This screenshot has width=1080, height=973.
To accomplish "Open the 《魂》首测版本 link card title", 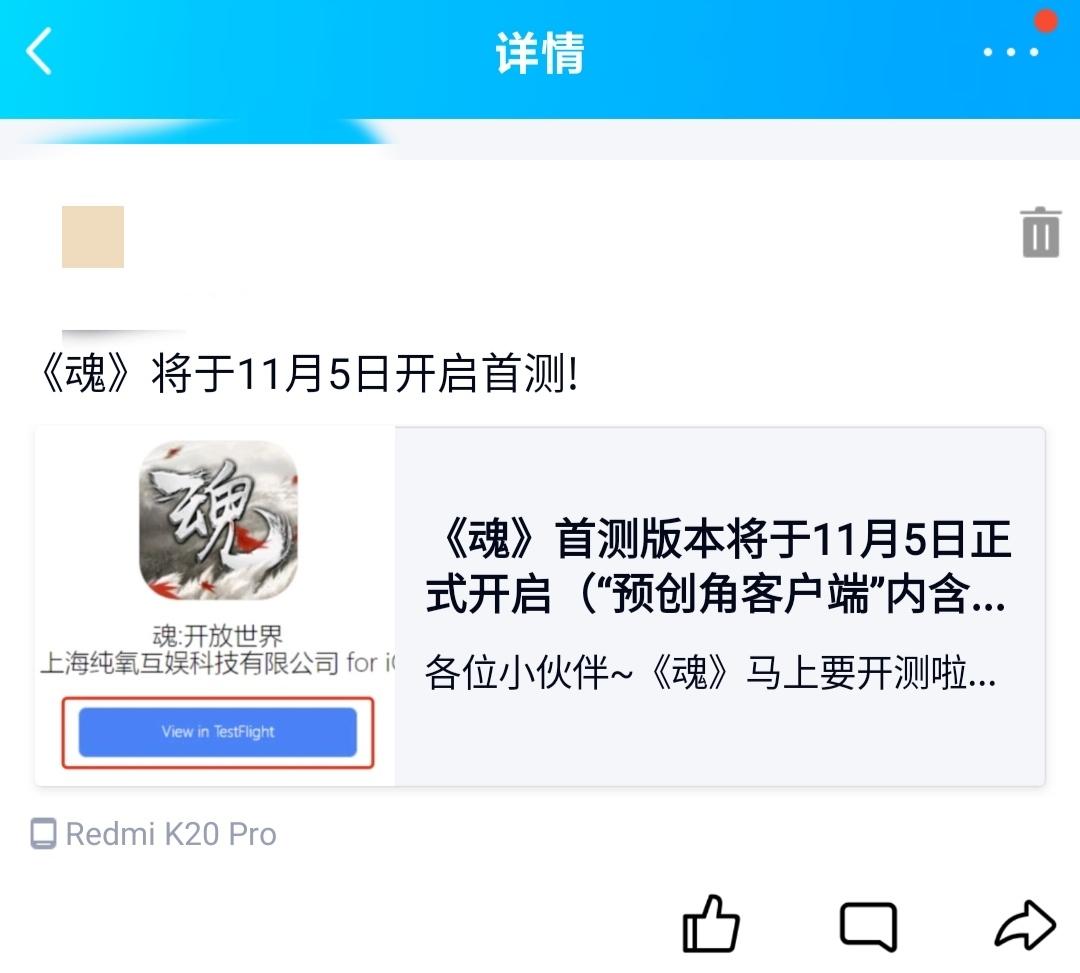I will pyautogui.click(x=718, y=567).
